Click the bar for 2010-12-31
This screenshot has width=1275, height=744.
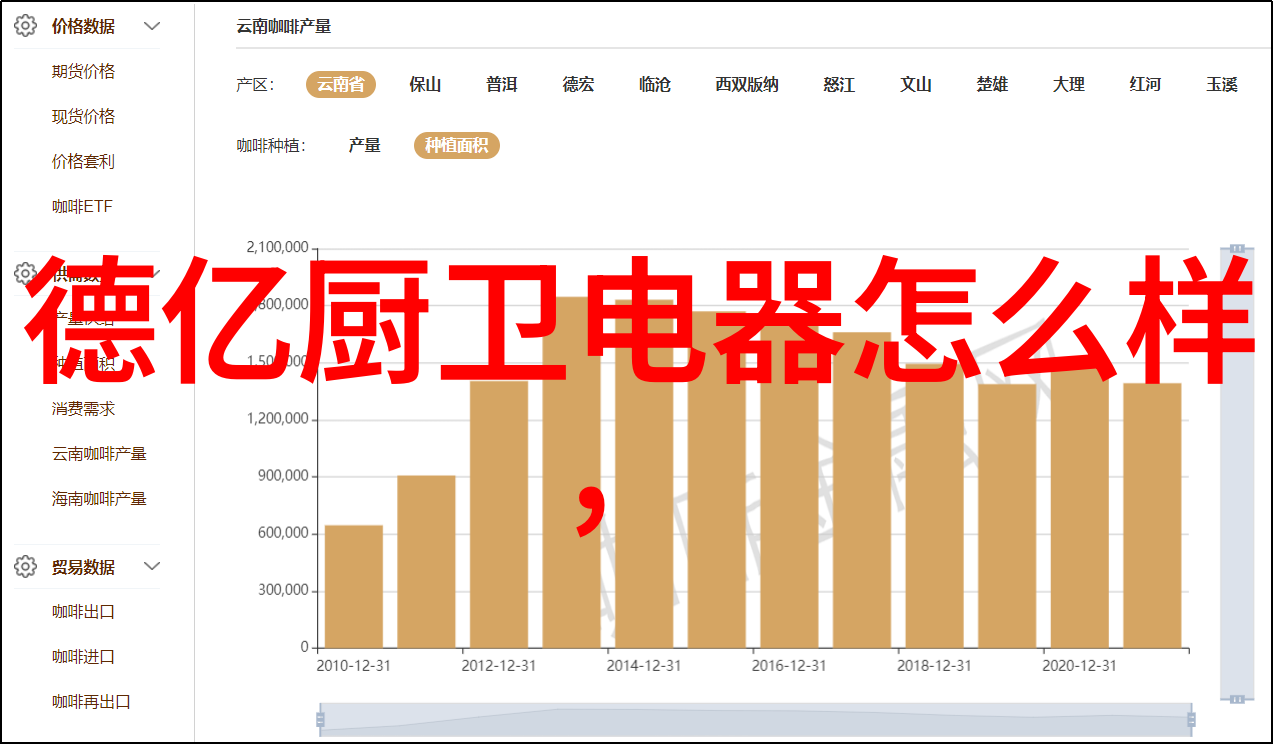[x=354, y=587]
